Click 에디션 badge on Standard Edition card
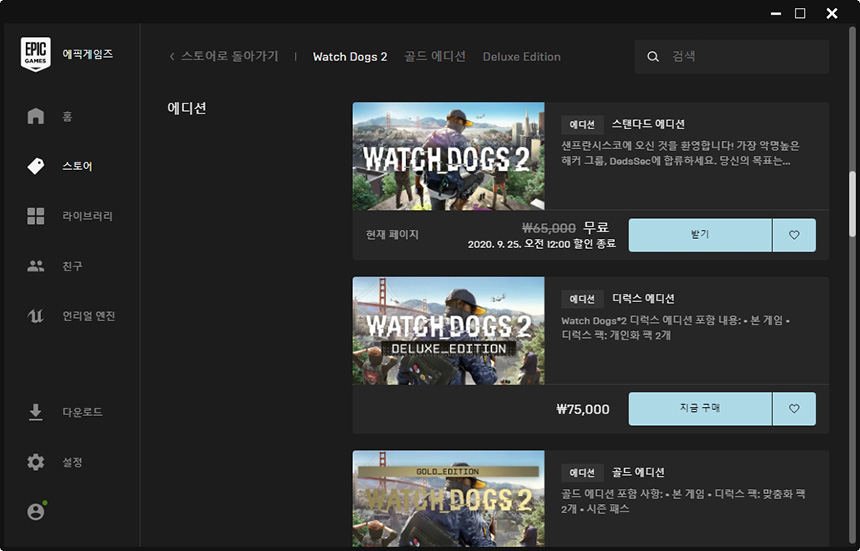The width and height of the screenshot is (860, 551). (582, 125)
